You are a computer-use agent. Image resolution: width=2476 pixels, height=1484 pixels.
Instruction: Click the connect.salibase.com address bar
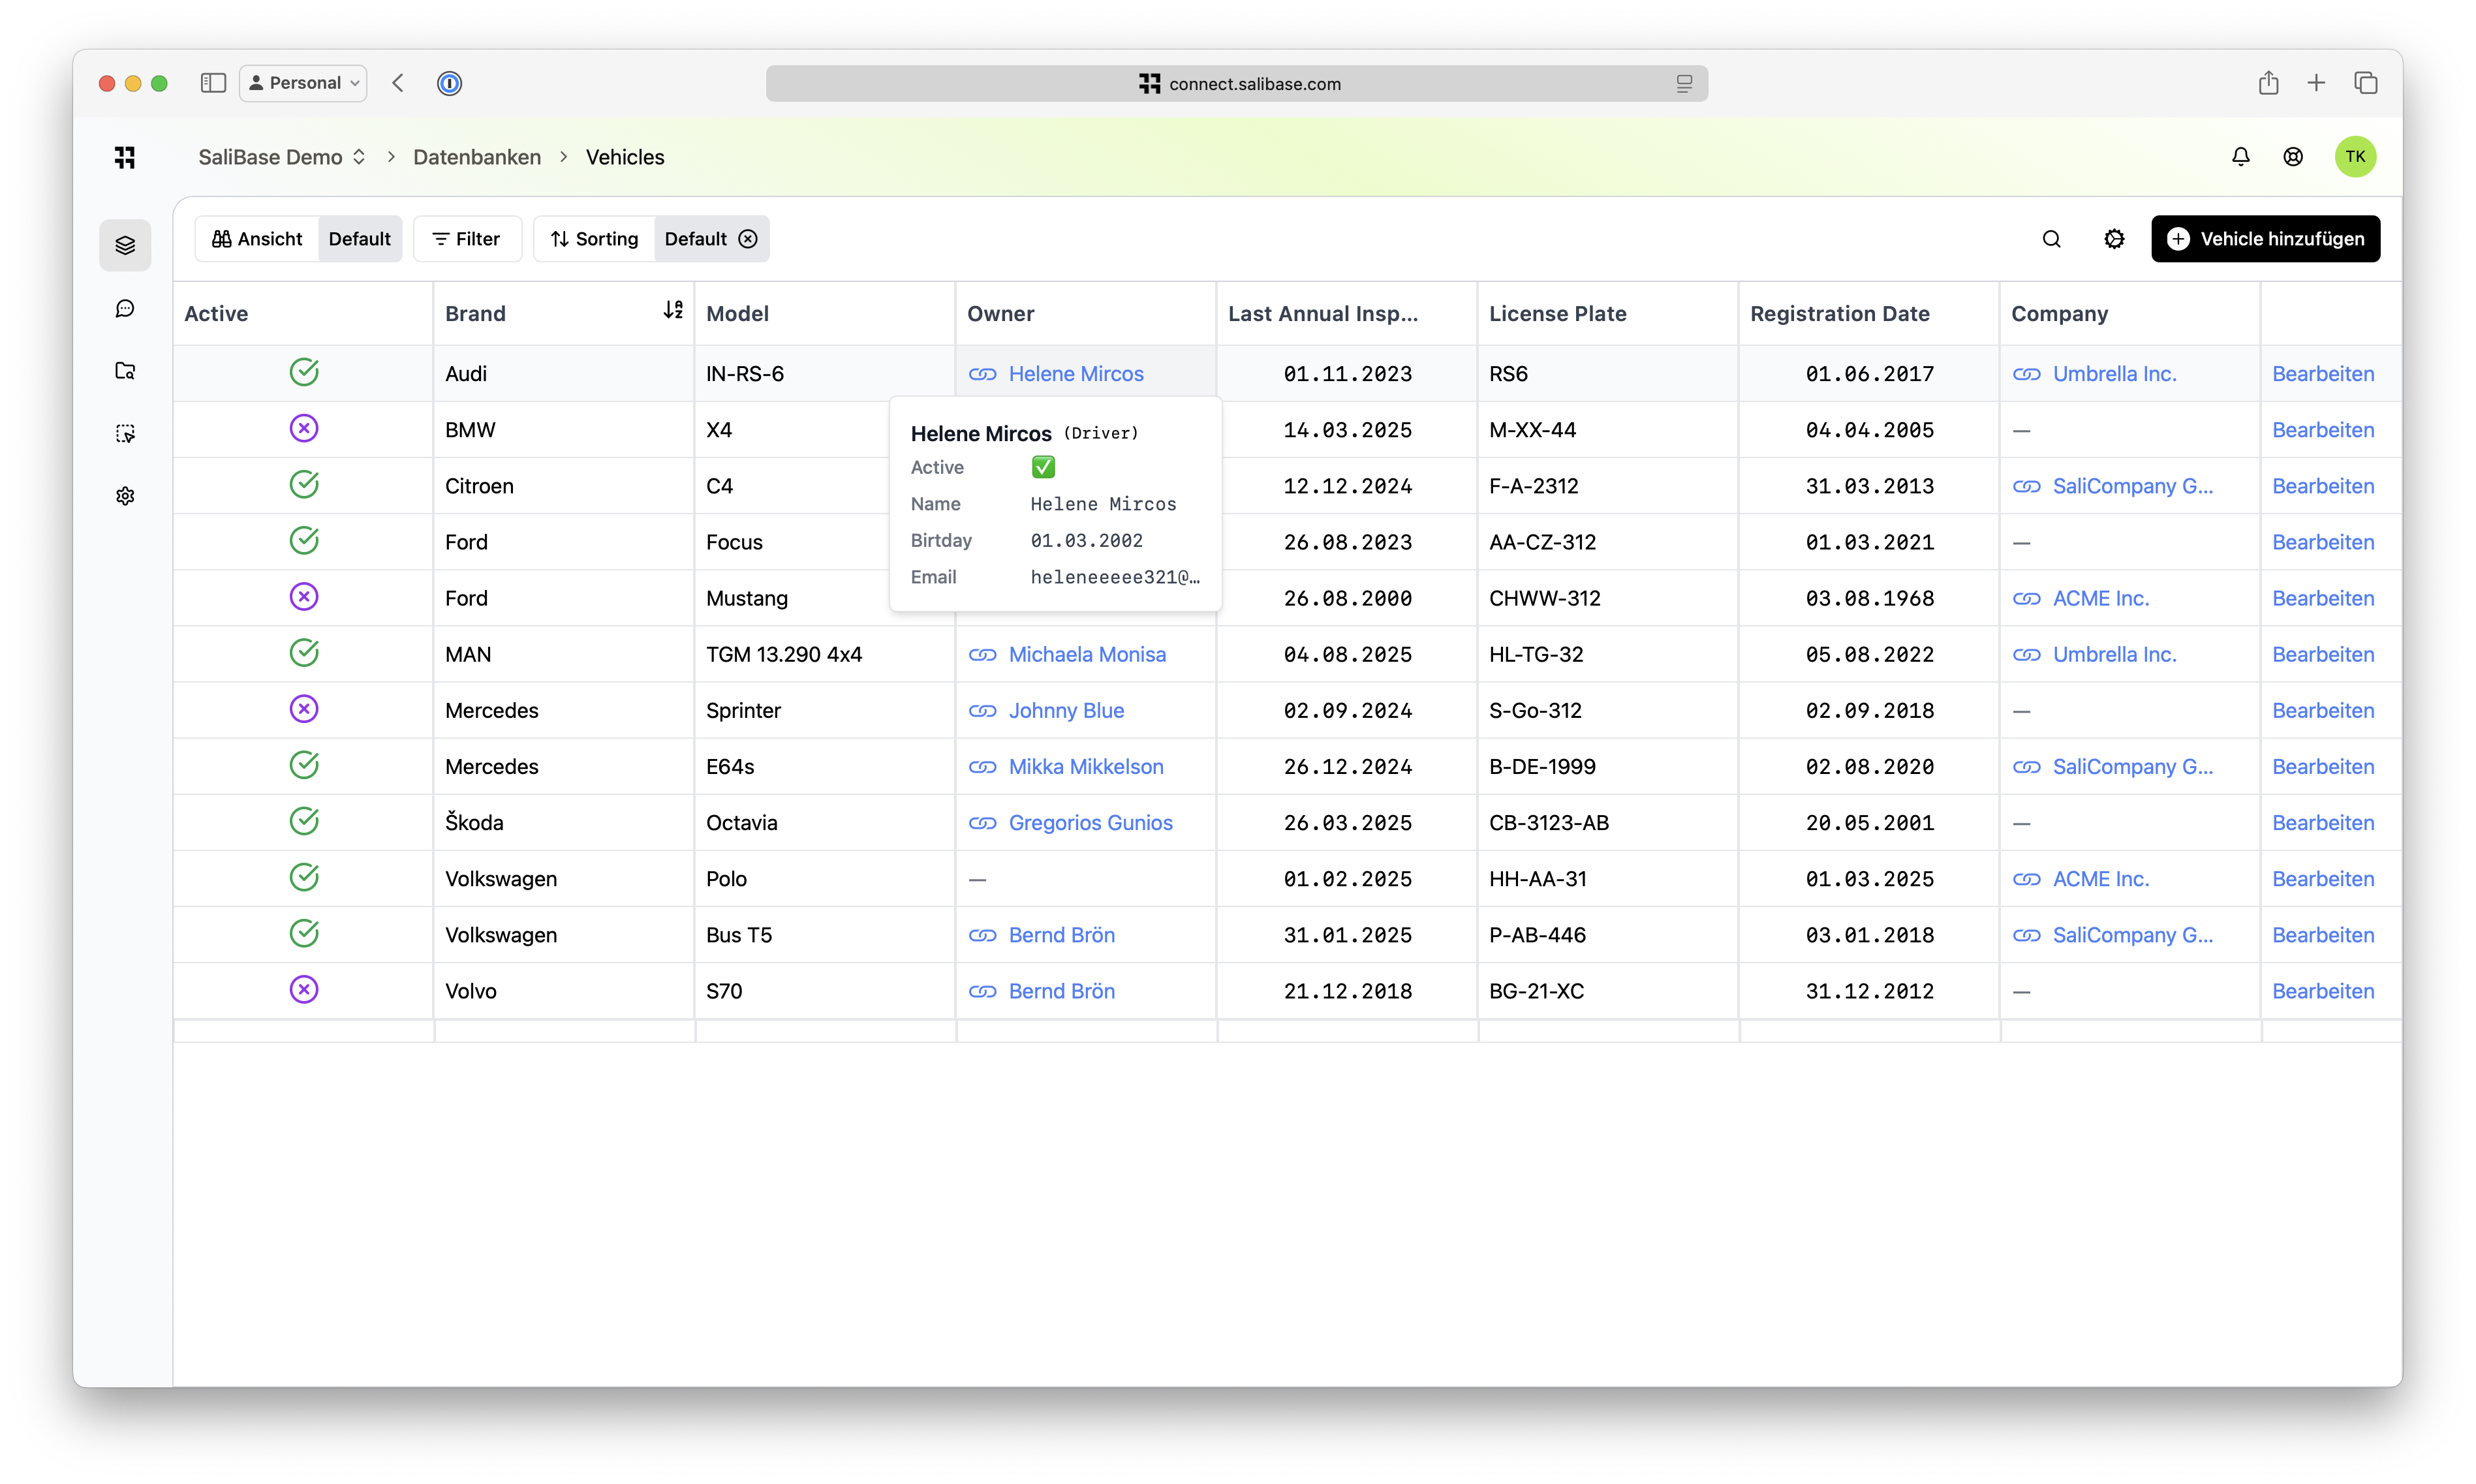pos(1237,84)
